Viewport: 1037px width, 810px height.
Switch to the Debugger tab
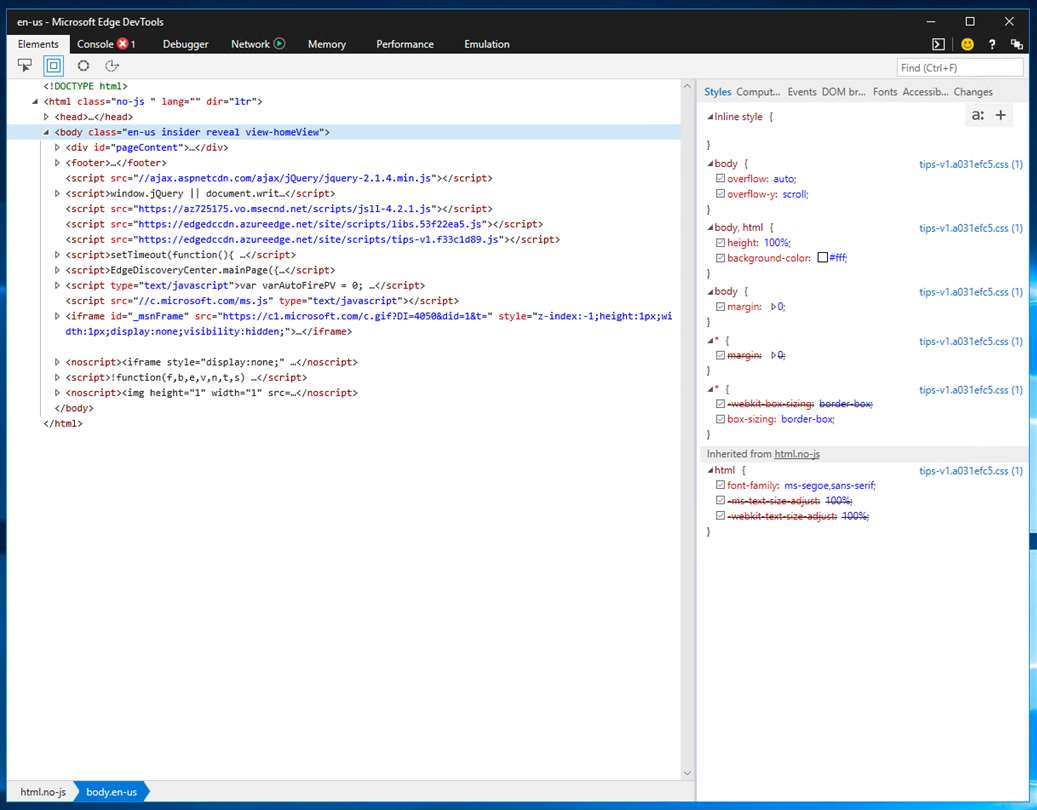pos(185,44)
